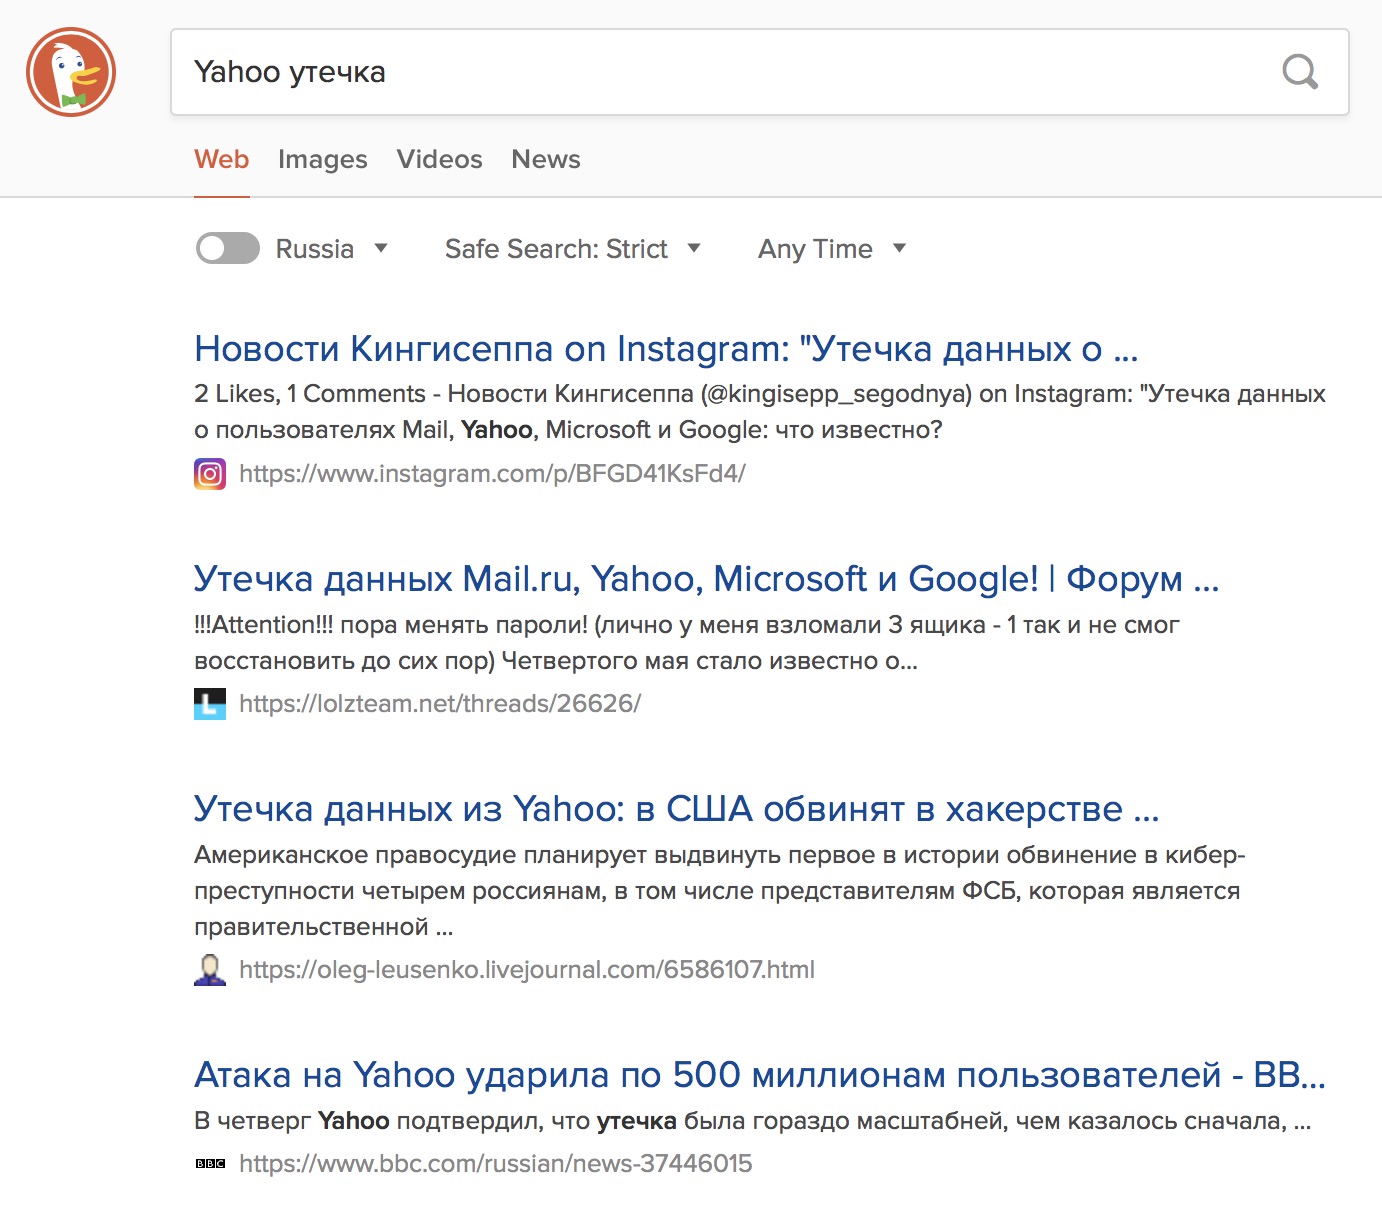Click the lolzteam favicon beside second result
Viewport: 1382px width, 1206px height.
coord(210,704)
